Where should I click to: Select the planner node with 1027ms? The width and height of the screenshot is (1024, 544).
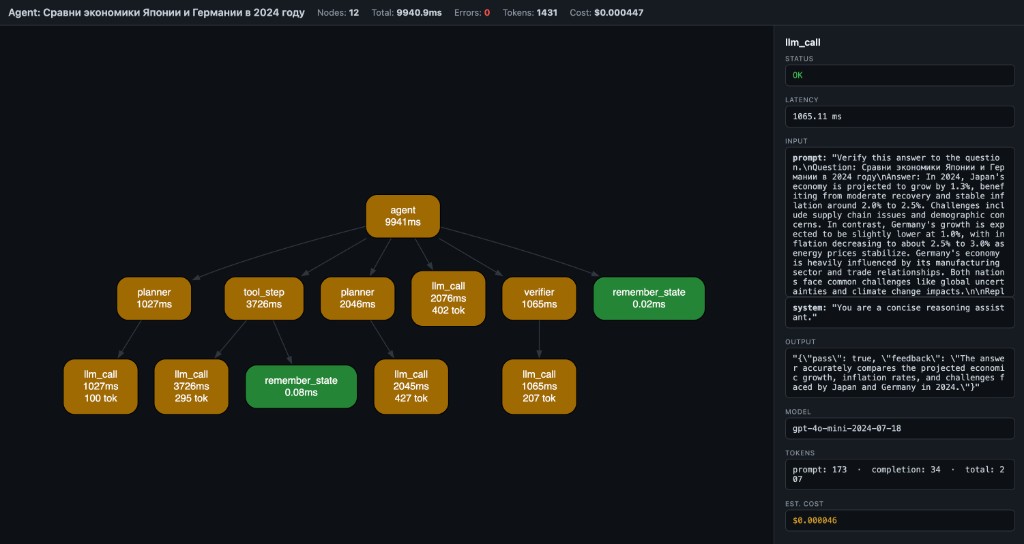pyautogui.click(x=154, y=298)
